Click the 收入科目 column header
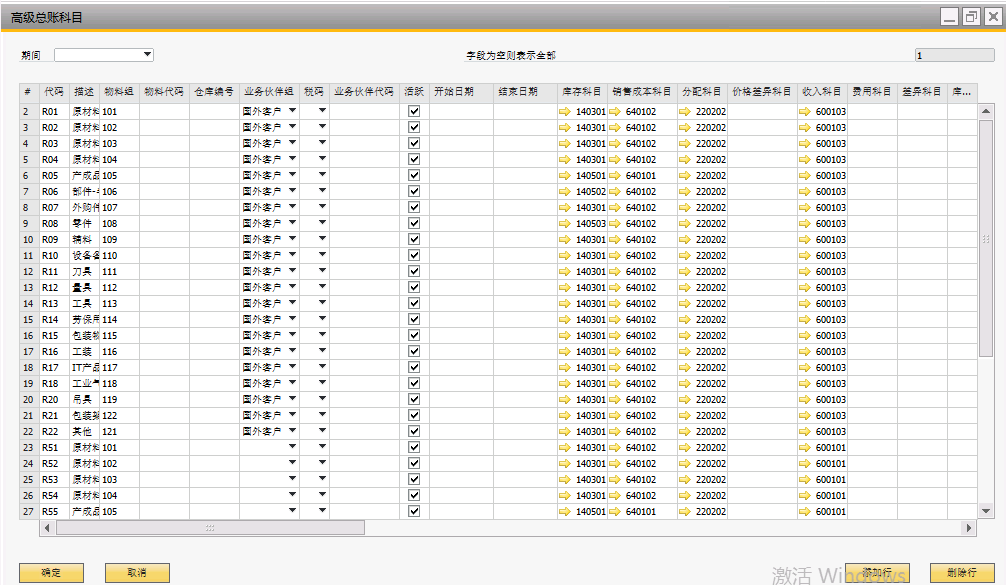This screenshot has width=1006, height=585. click(822, 92)
